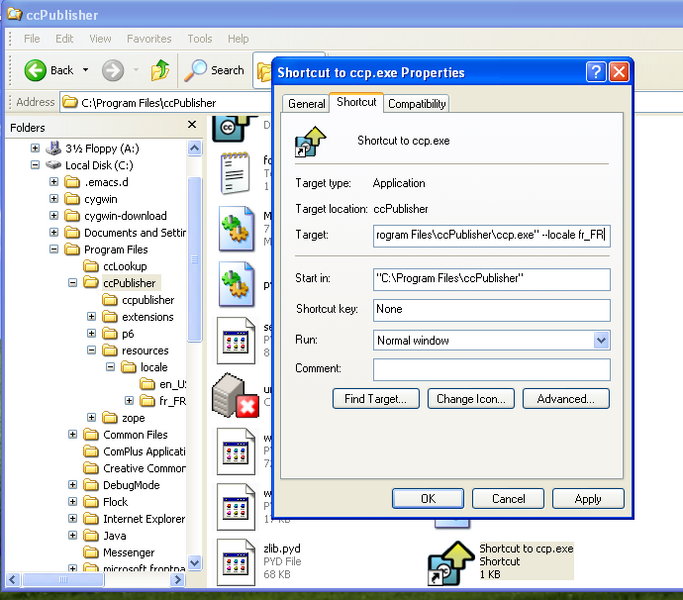This screenshot has height=600, width=683.
Task: Switch to the General tab
Action: pos(306,104)
